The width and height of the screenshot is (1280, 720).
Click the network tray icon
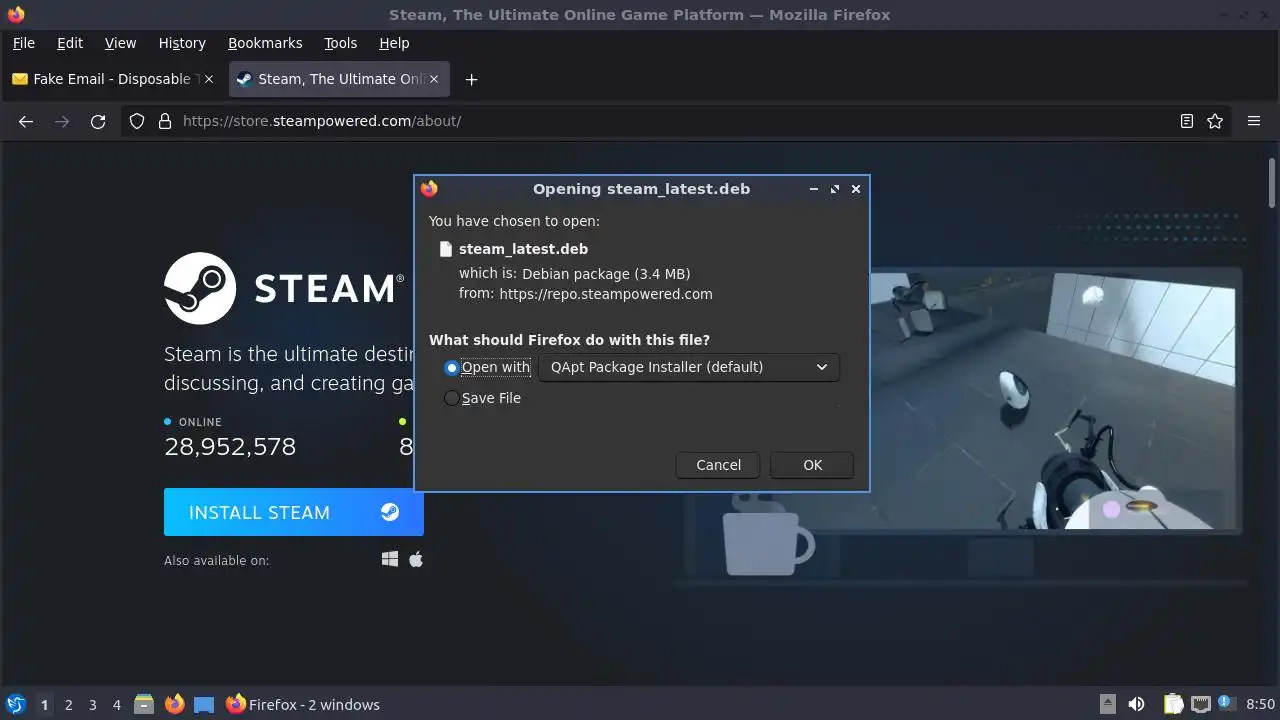click(1200, 704)
